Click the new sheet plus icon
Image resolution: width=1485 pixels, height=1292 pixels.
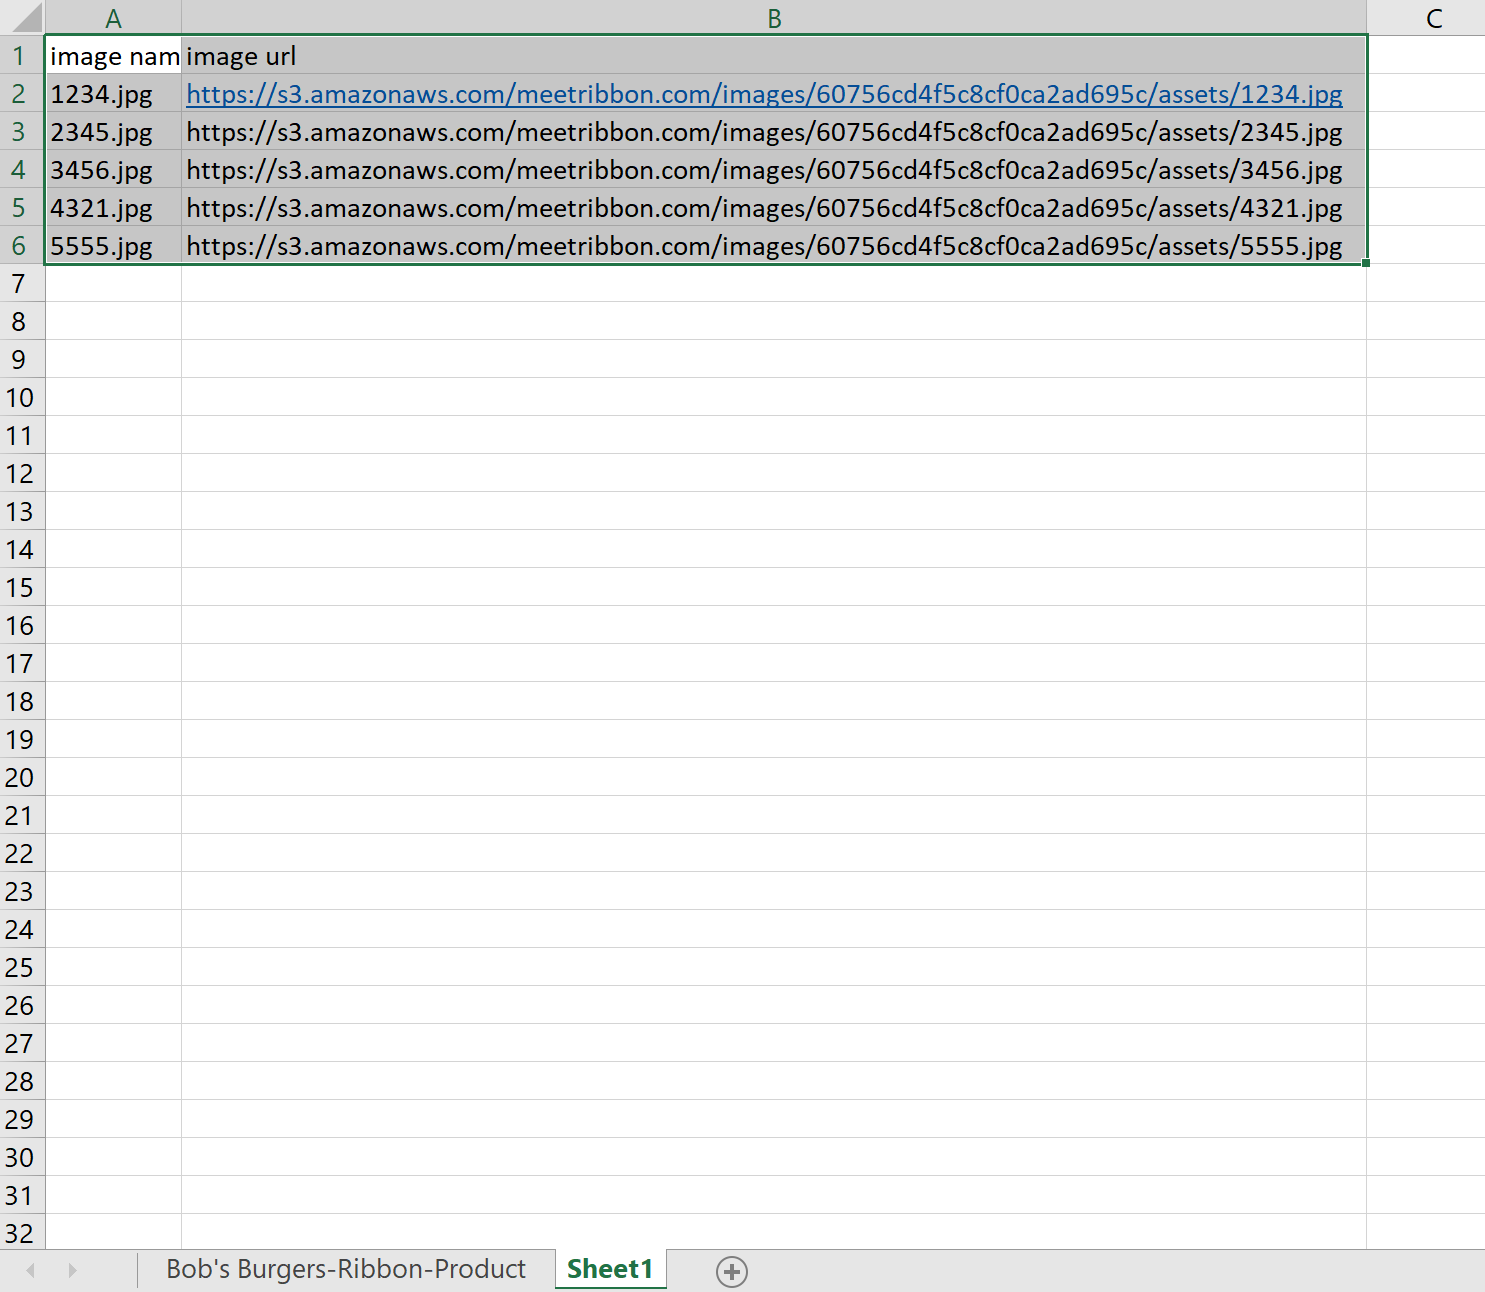[x=731, y=1271]
